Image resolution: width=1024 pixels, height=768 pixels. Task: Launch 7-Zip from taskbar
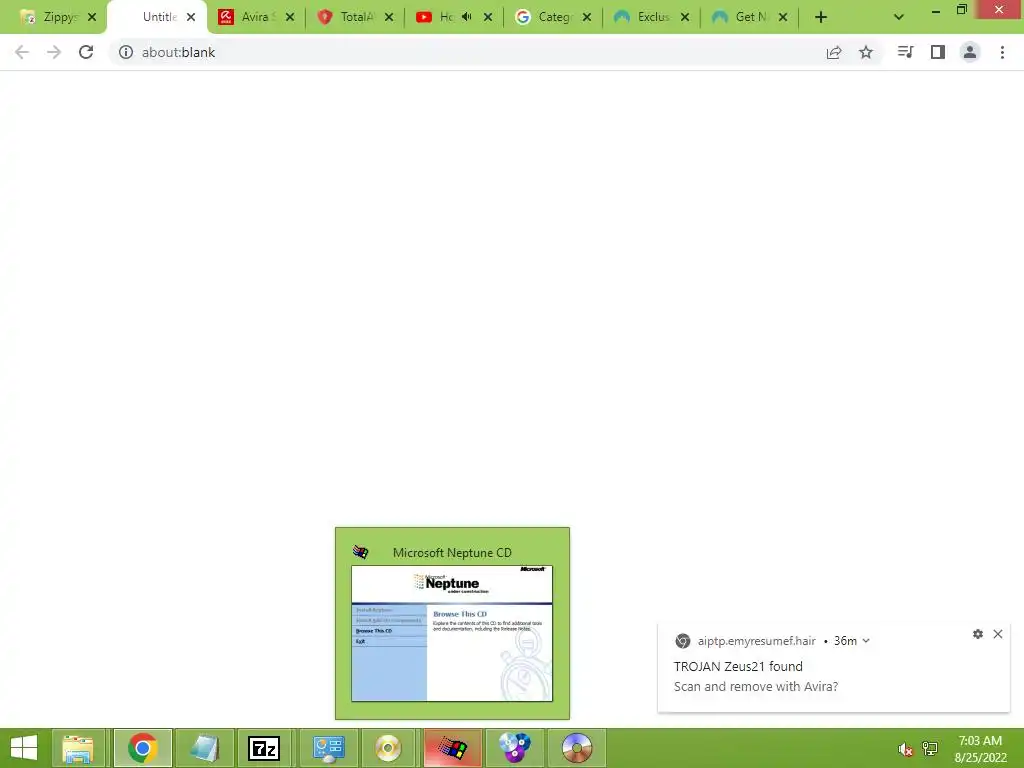point(264,748)
